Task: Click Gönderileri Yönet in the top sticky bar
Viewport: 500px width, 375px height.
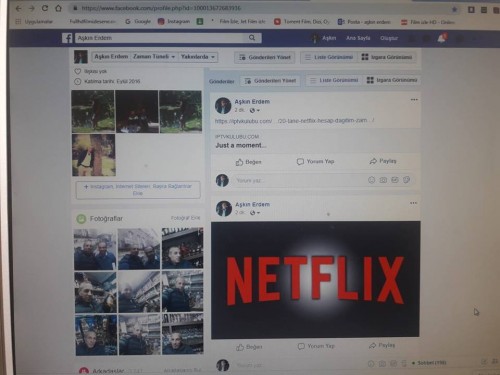Action: coord(265,57)
